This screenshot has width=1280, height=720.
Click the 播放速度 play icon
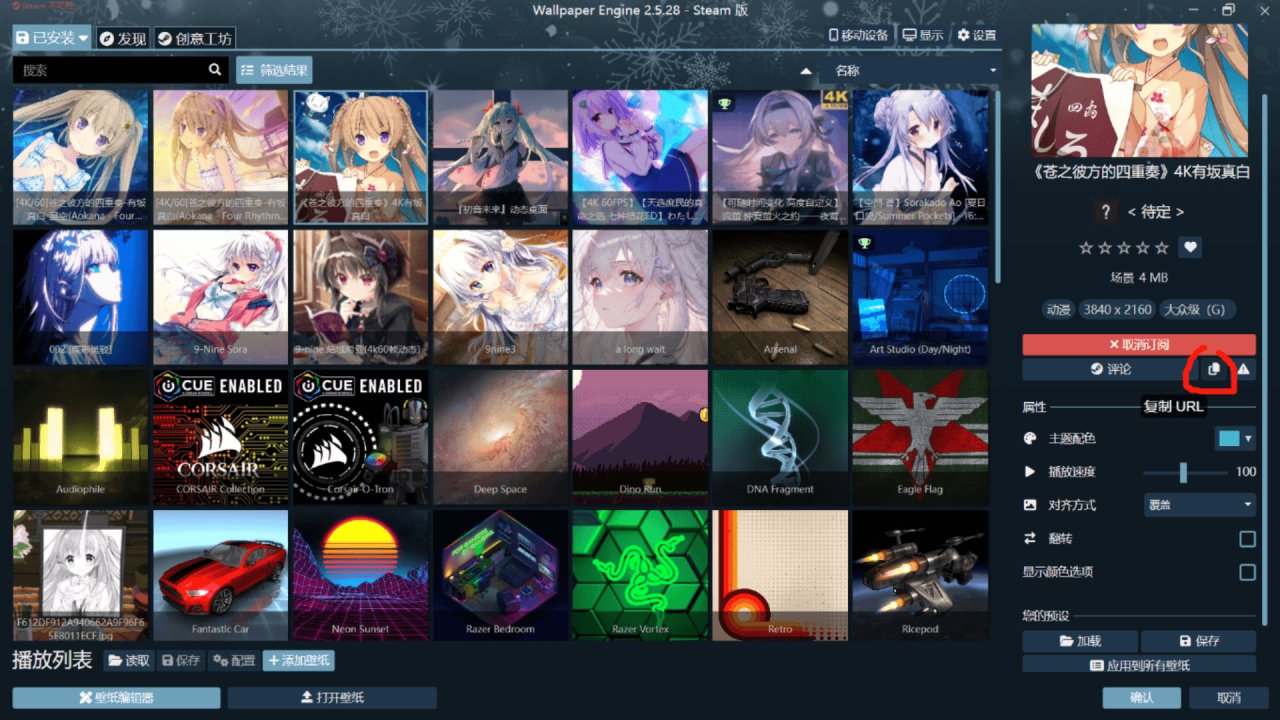(x=1030, y=472)
